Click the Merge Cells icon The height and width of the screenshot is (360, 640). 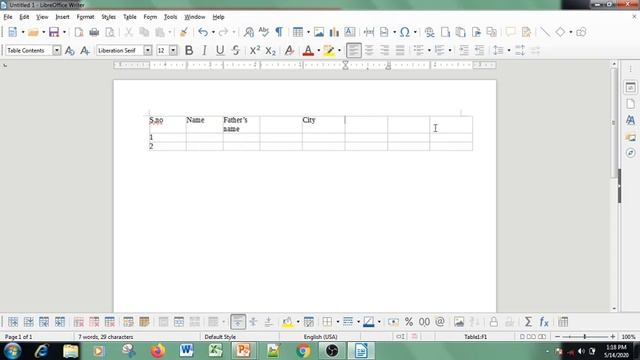point(164,322)
